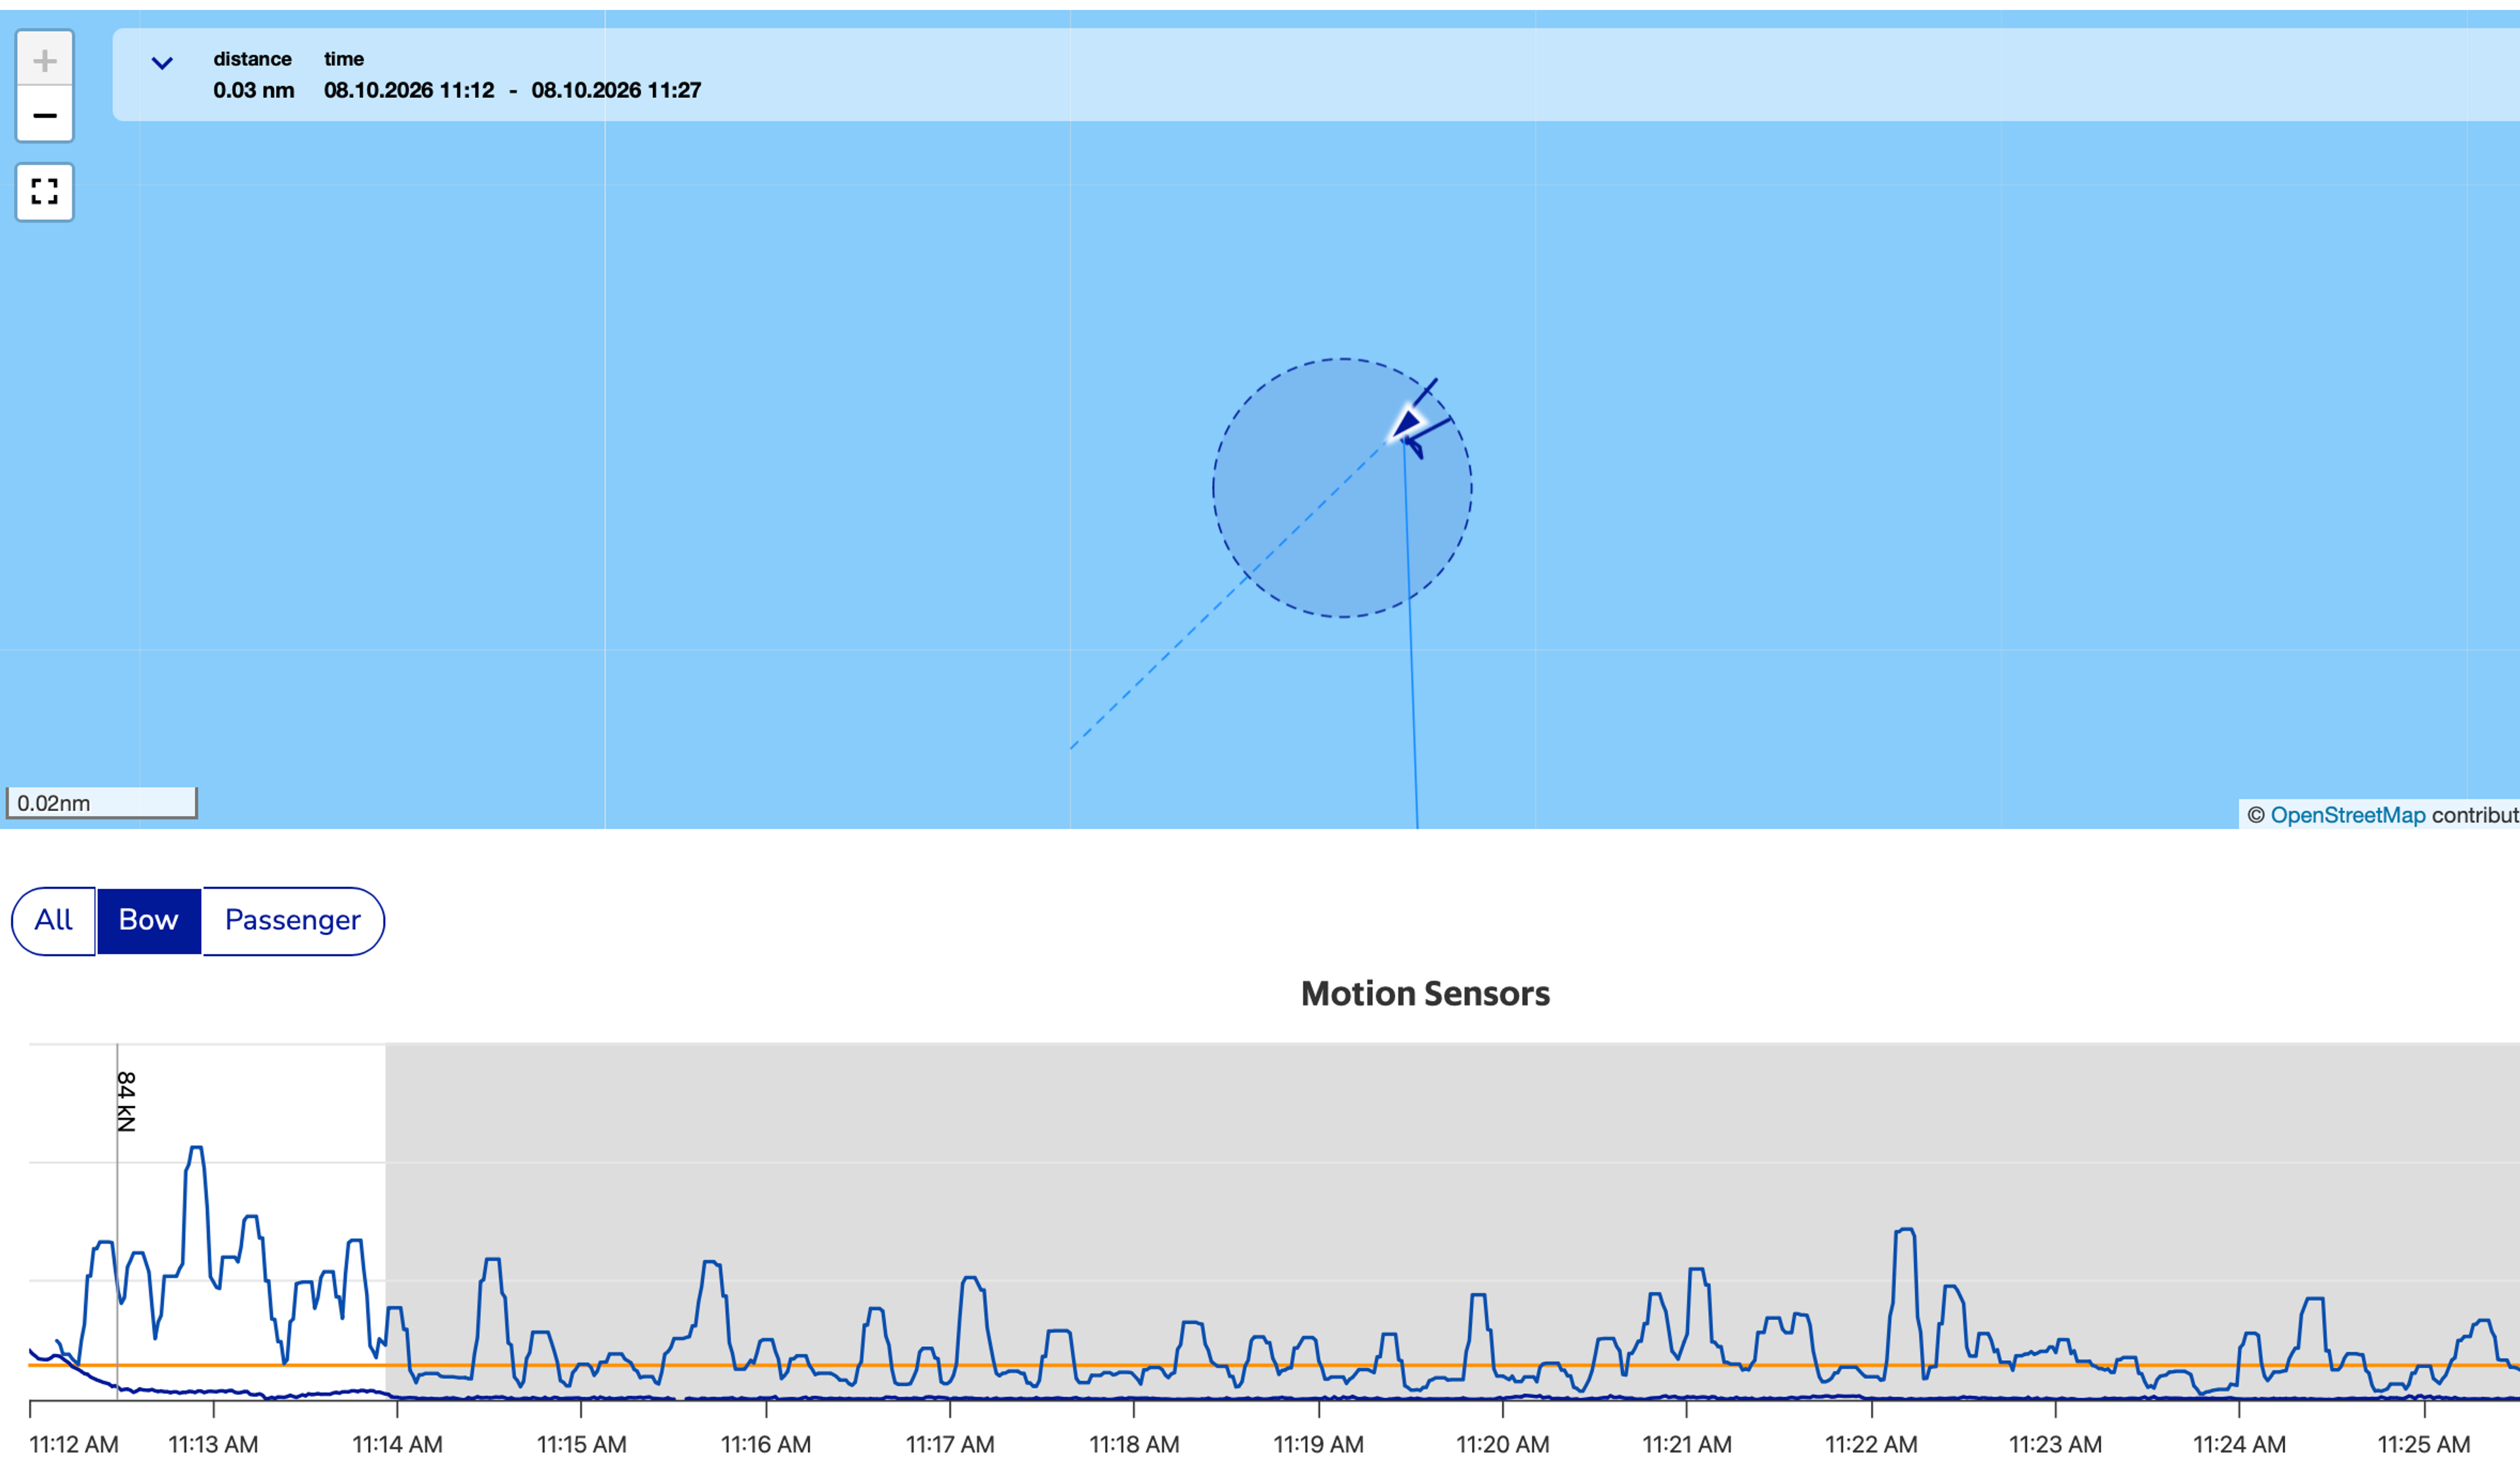This screenshot has height=1484, width=2520.
Task: Click the start time 08.10.2026 11:12
Action: pyautogui.click(x=409, y=90)
